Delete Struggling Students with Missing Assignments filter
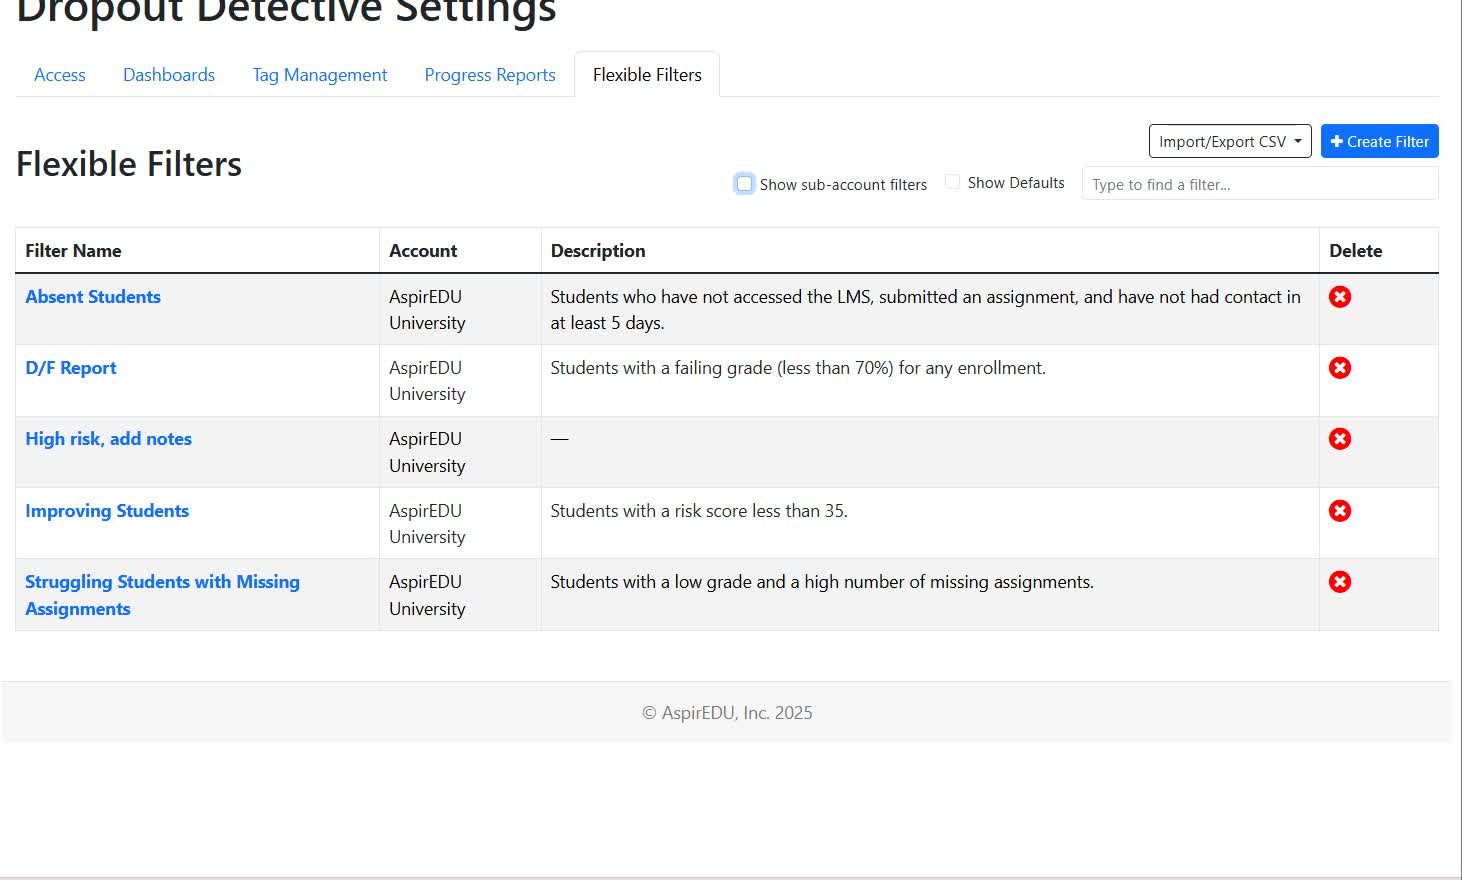The image size is (1462, 880). click(x=1340, y=582)
